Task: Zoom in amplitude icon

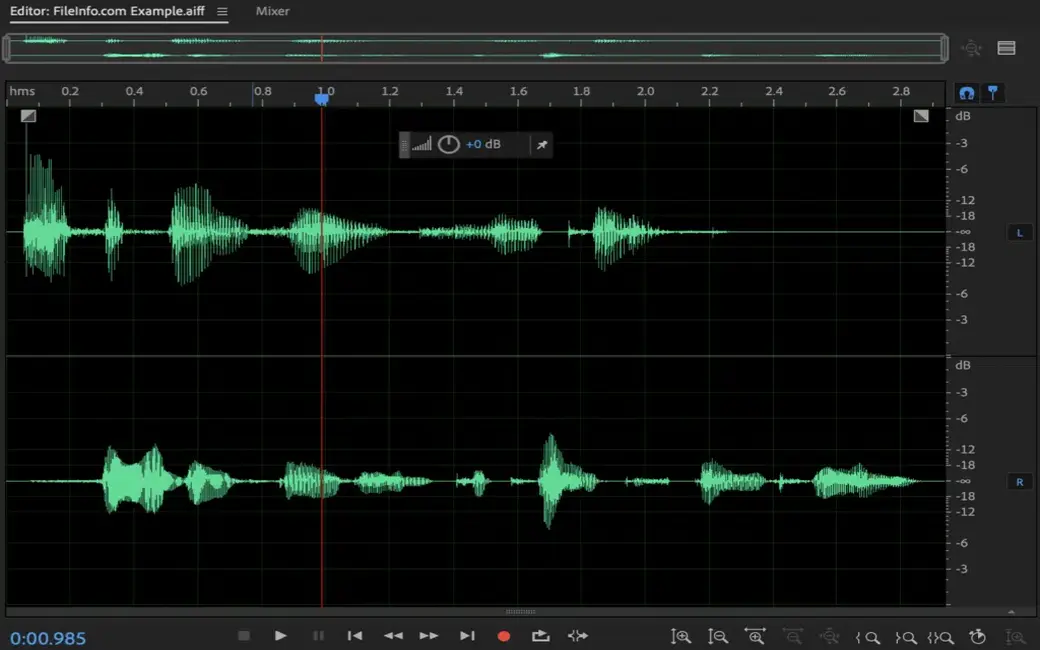Action: coord(681,637)
